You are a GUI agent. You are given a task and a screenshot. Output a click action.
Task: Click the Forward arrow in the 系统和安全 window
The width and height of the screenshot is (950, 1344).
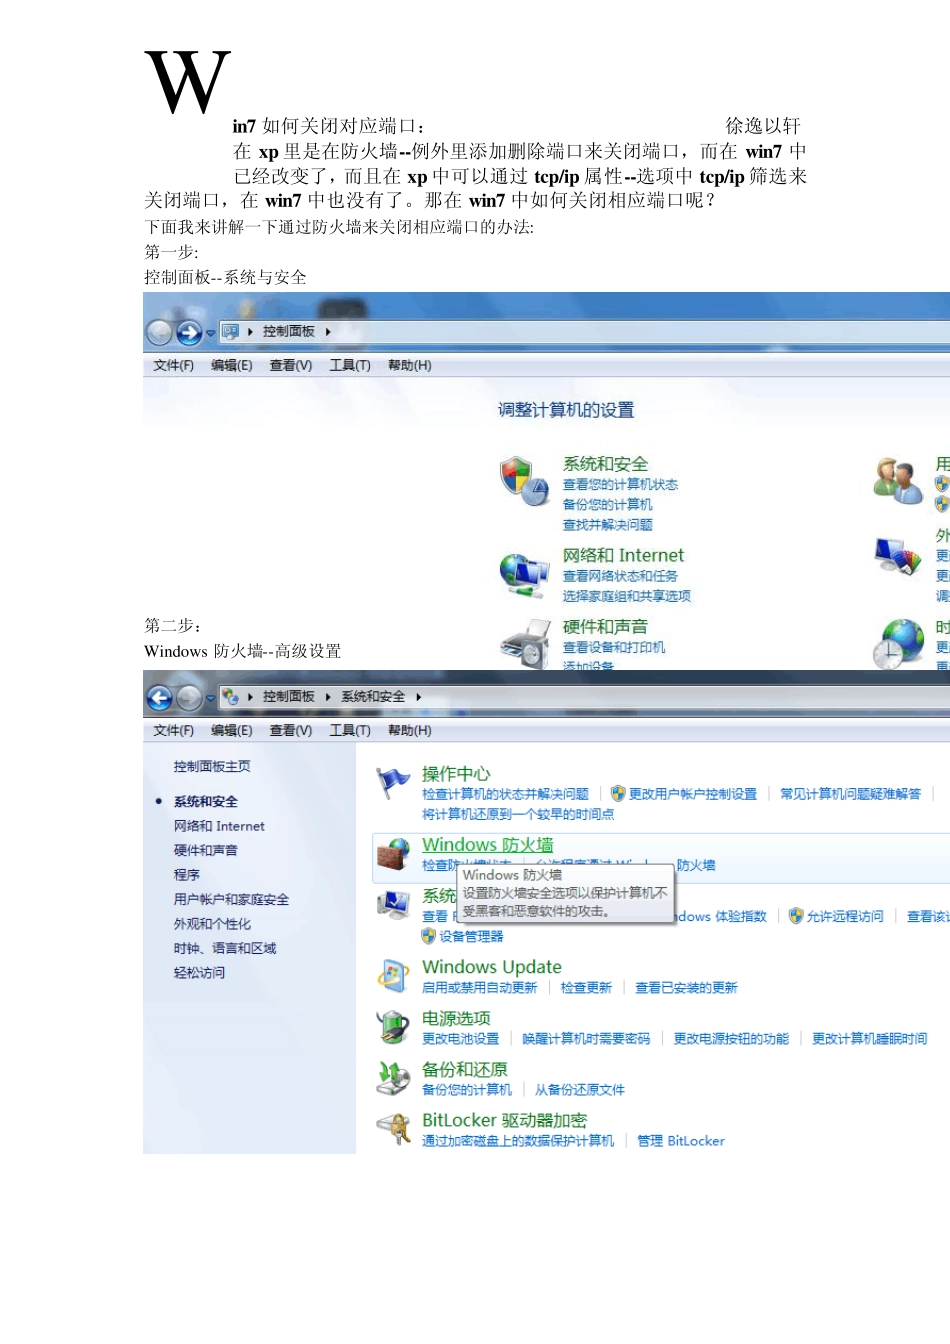(x=189, y=697)
